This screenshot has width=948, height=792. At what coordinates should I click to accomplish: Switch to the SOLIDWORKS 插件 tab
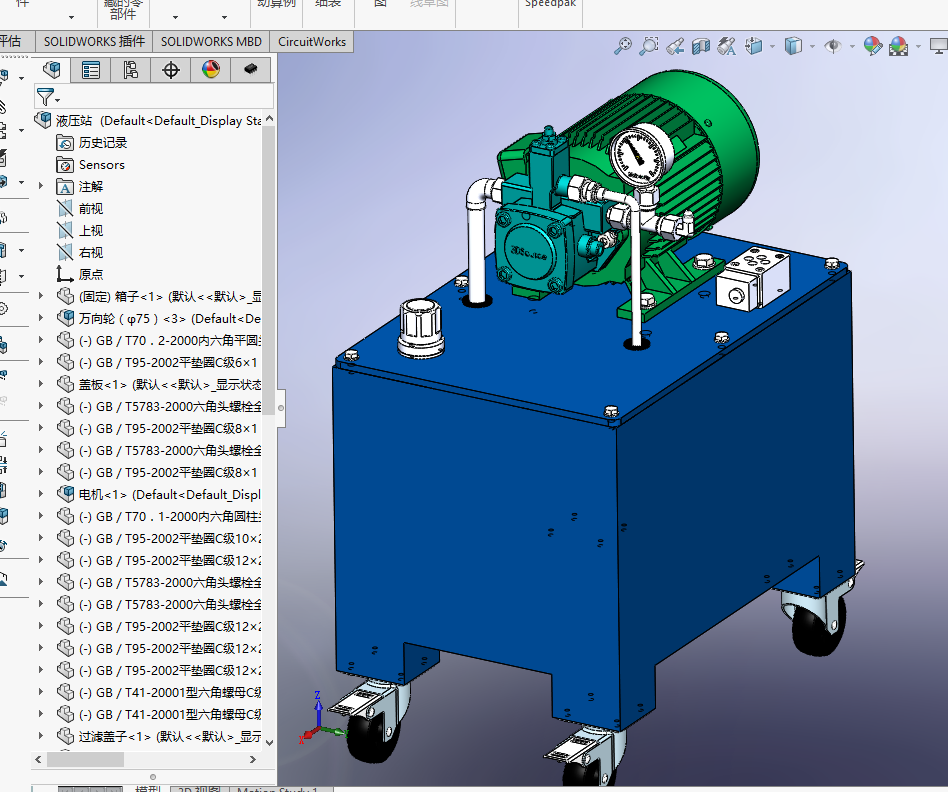point(94,42)
